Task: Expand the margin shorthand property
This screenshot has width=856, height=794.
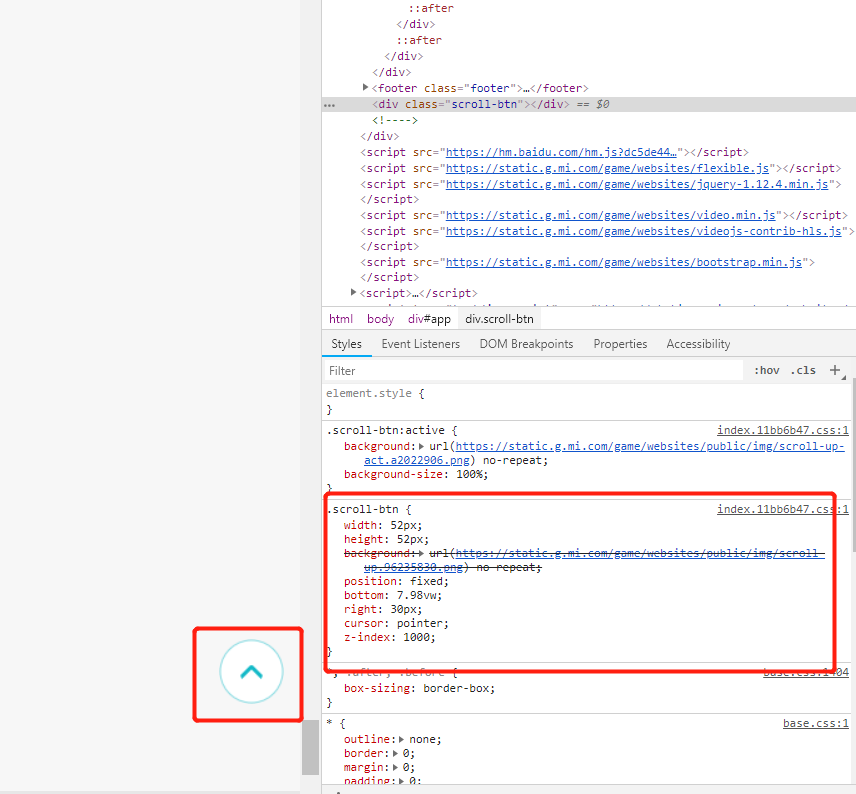Action: coord(395,767)
